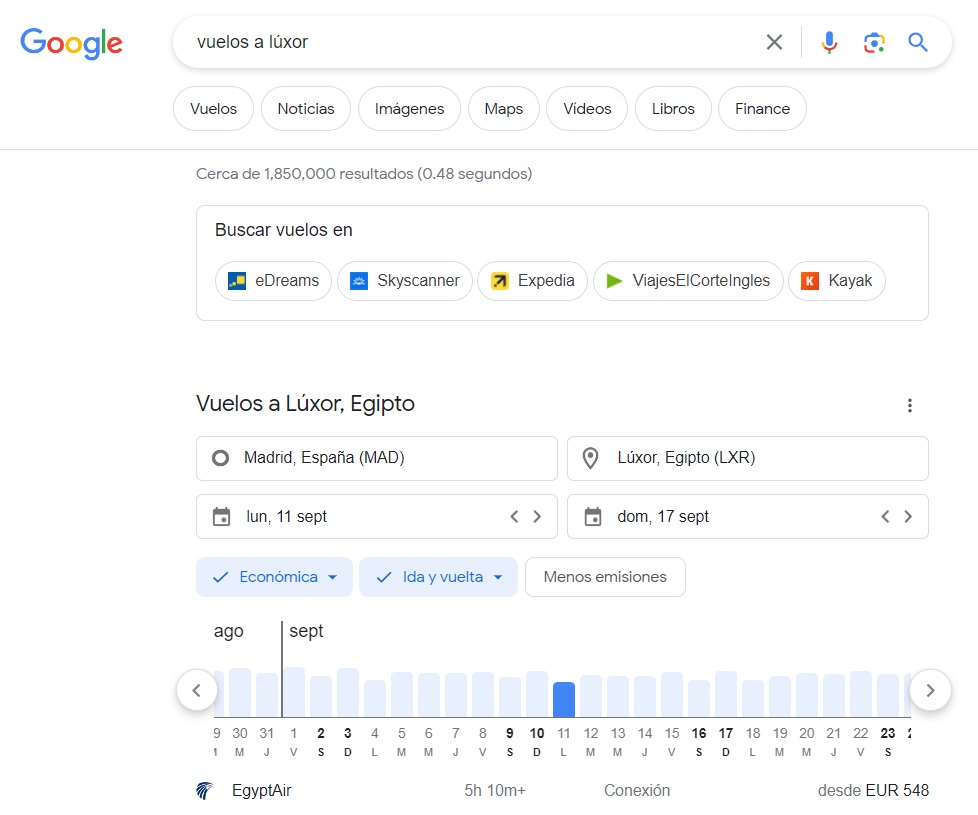Select the price bar for 23 sept

[888, 695]
